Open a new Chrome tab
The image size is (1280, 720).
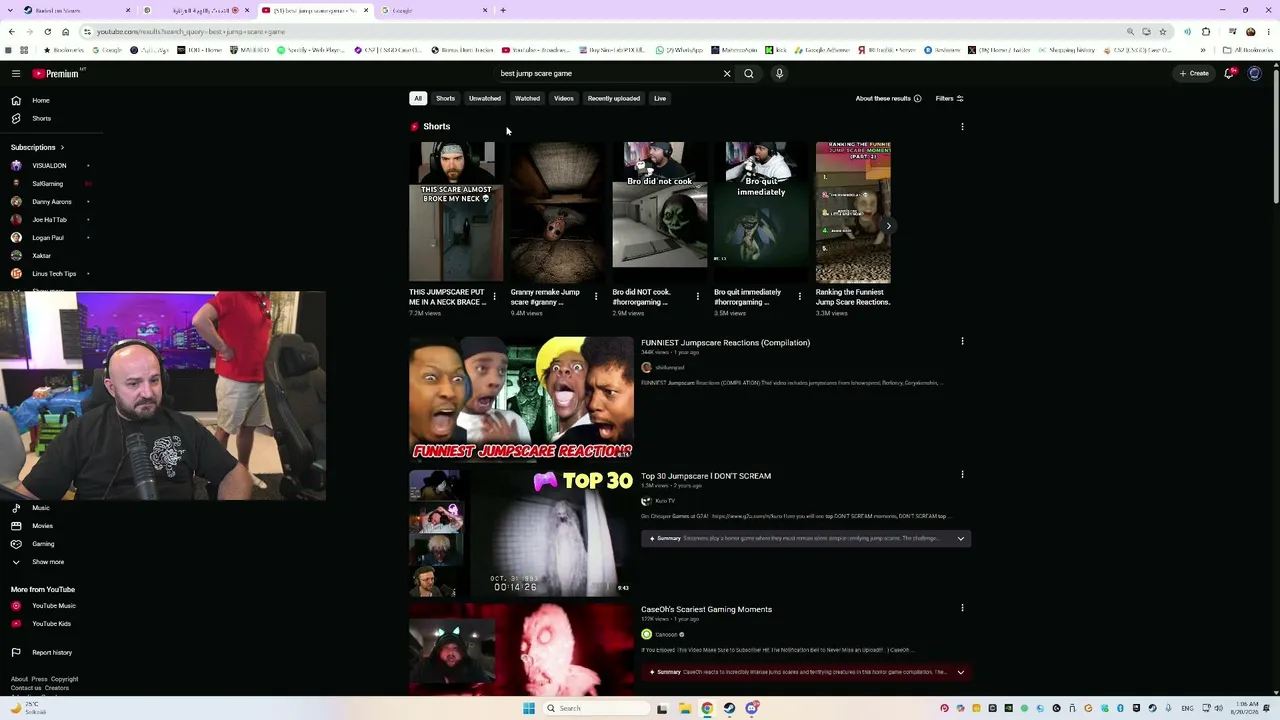[503, 10]
